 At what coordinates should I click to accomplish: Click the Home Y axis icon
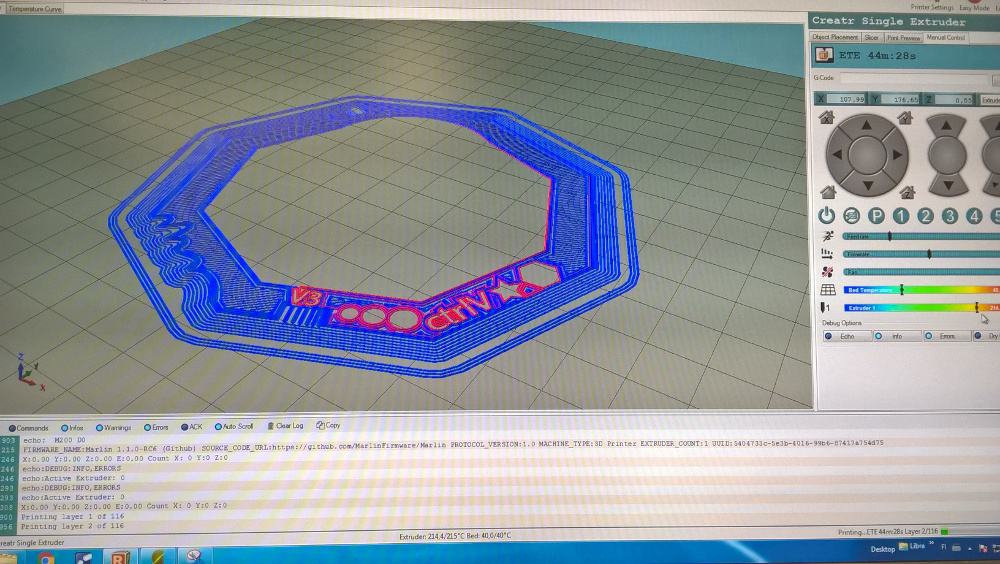coord(904,117)
